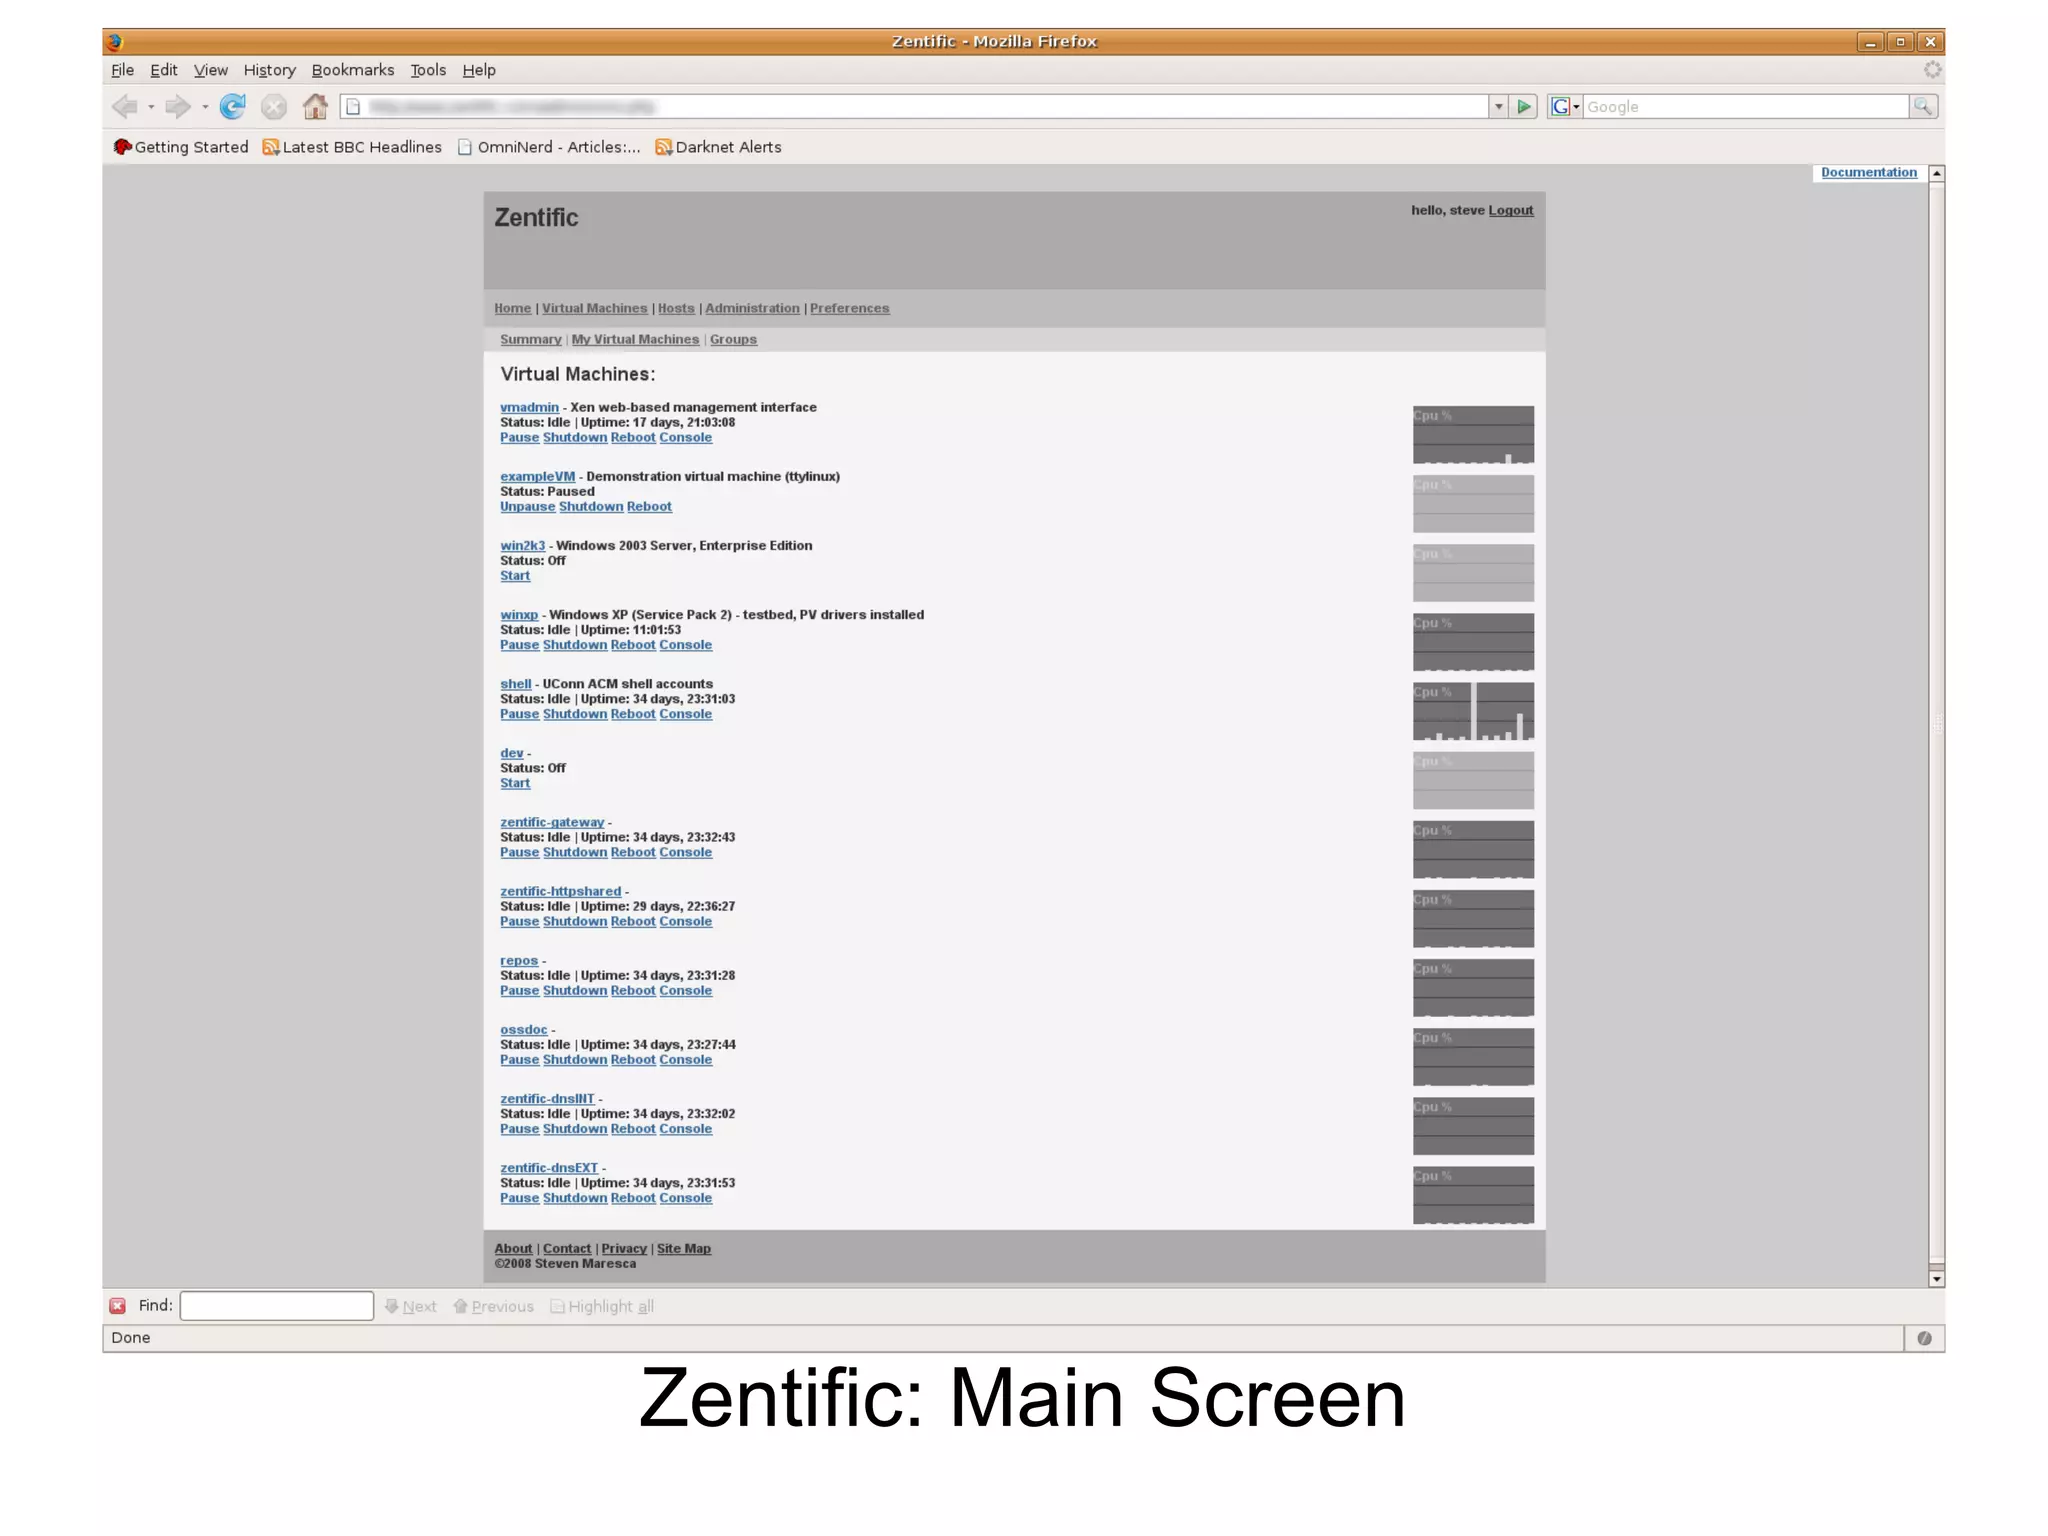Click the Logout link
Screen dimensions: 2048x1536
(1510, 210)
